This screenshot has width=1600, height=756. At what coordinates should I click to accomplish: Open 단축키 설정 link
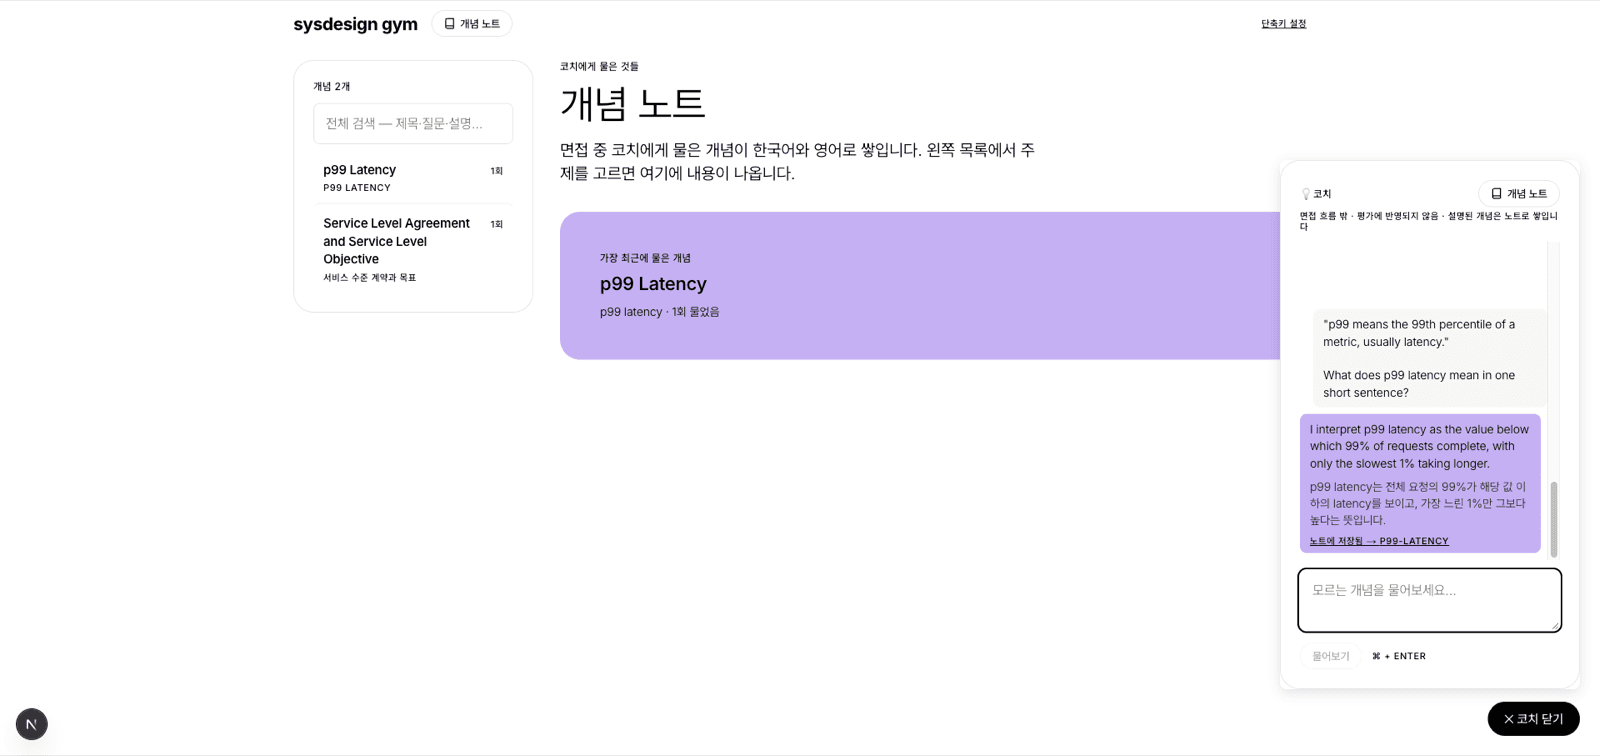tap(1283, 24)
